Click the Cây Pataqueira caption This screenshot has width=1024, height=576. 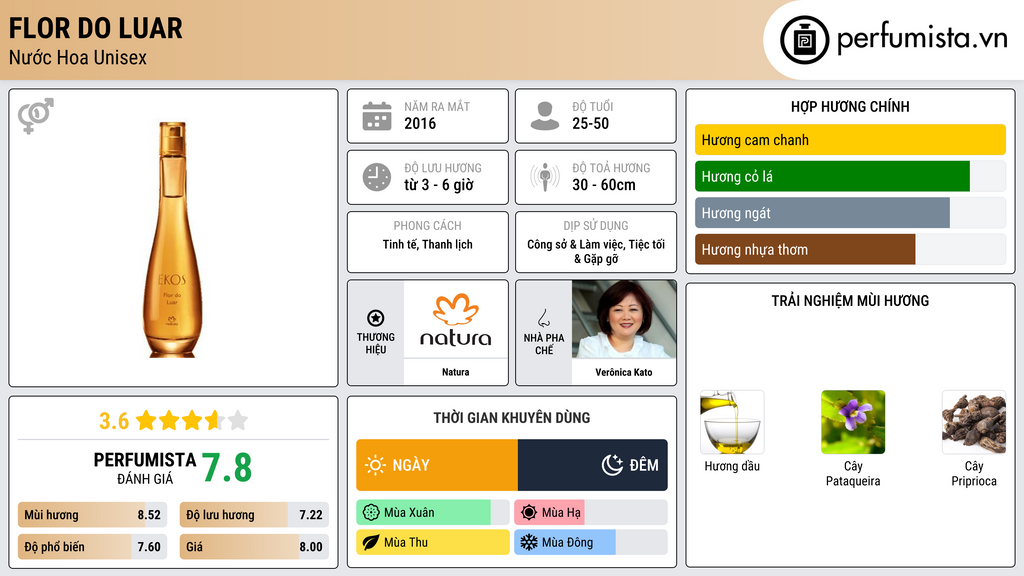click(853, 473)
